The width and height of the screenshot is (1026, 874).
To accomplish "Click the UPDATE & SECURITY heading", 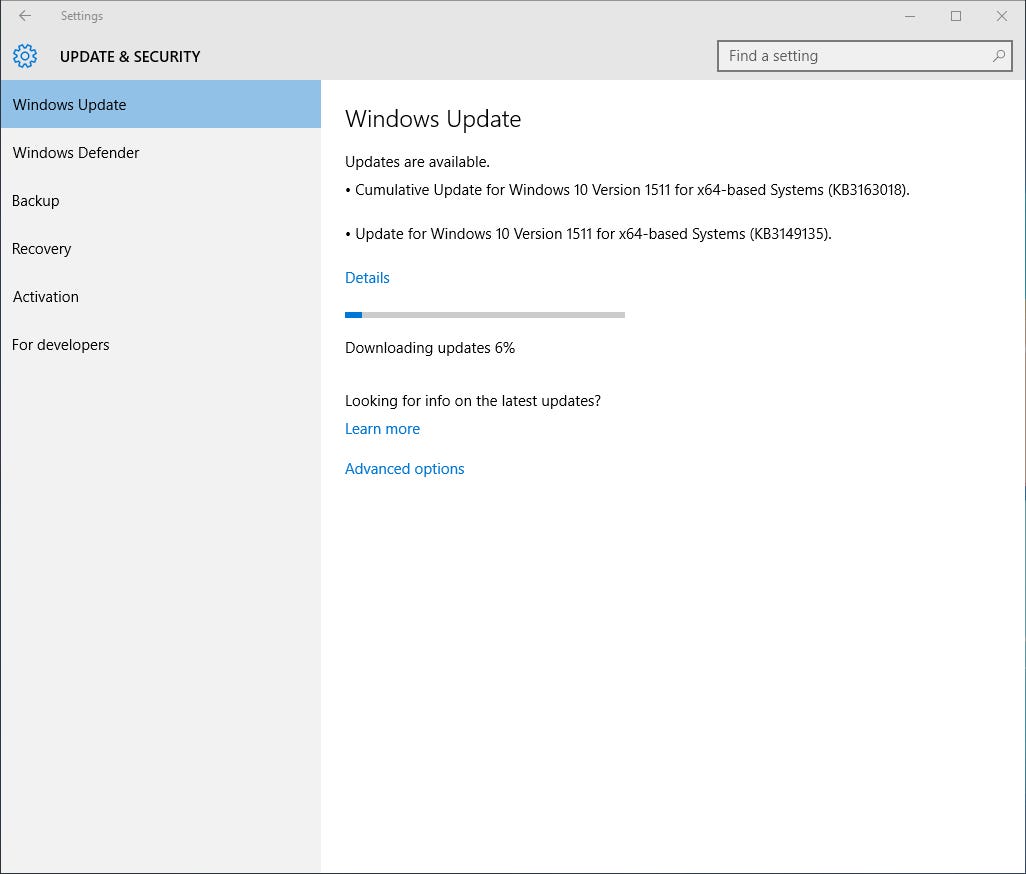I will pyautogui.click(x=130, y=57).
